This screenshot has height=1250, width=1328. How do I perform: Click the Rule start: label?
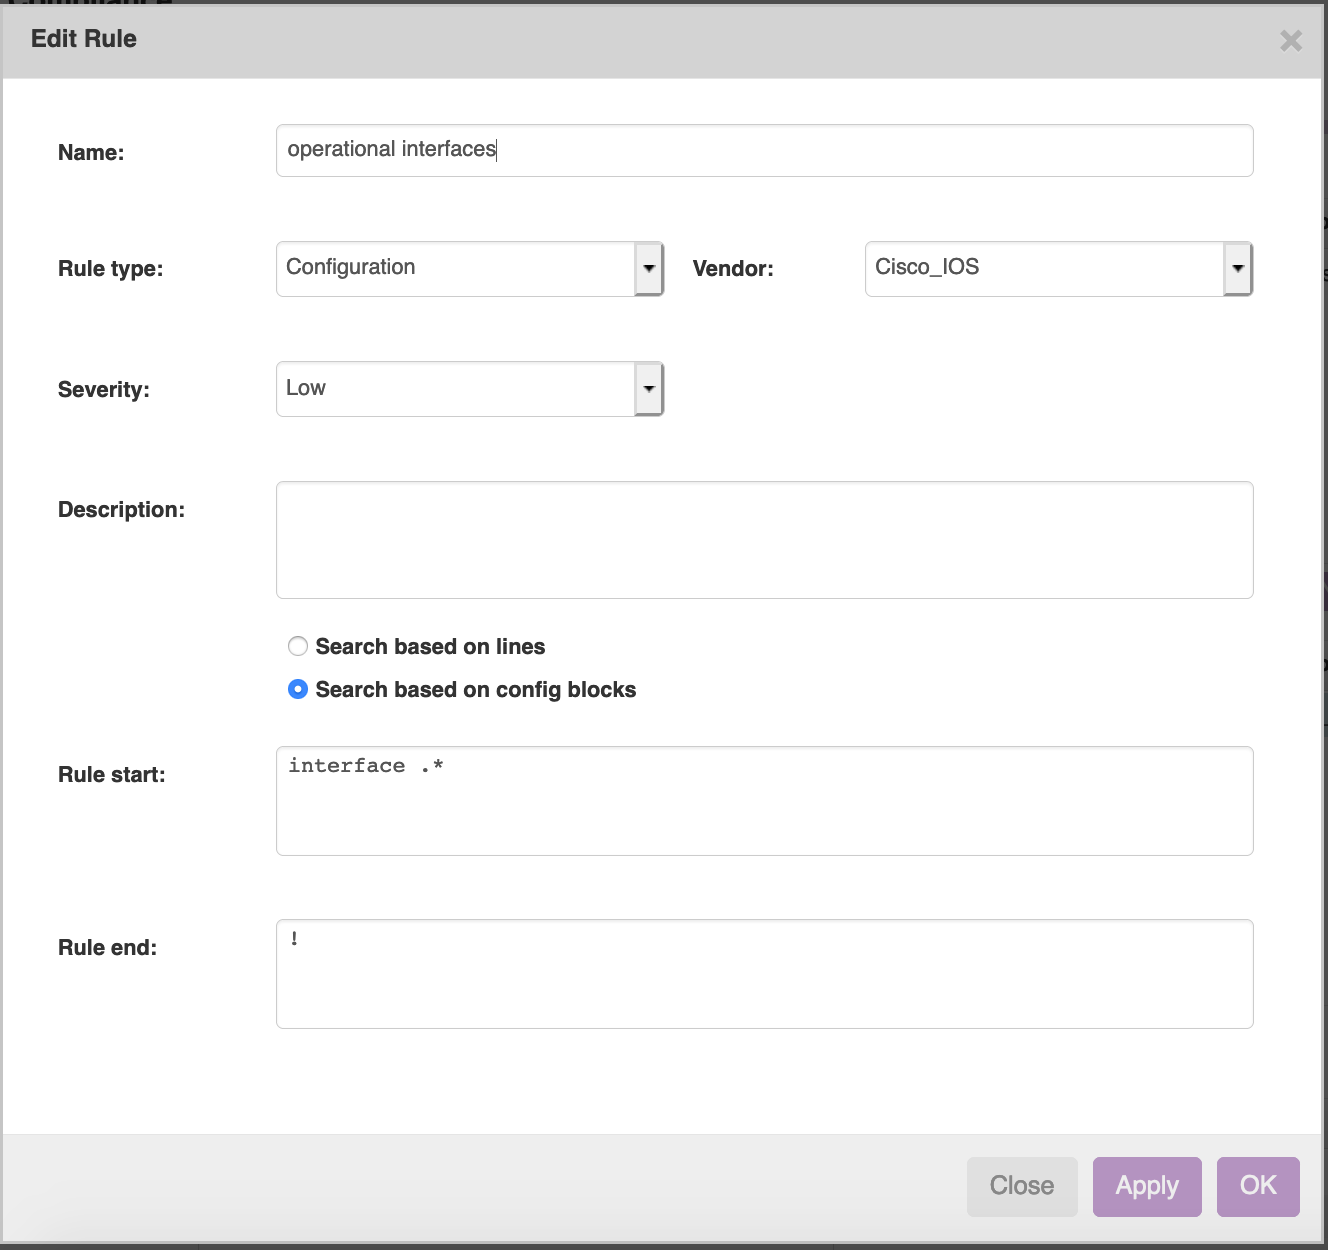click(x=112, y=775)
